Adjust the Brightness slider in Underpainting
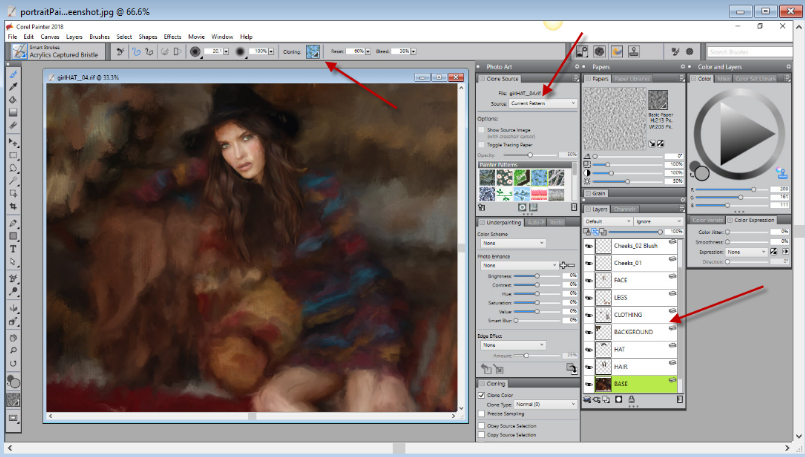This screenshot has height=457, width=805. click(x=536, y=276)
